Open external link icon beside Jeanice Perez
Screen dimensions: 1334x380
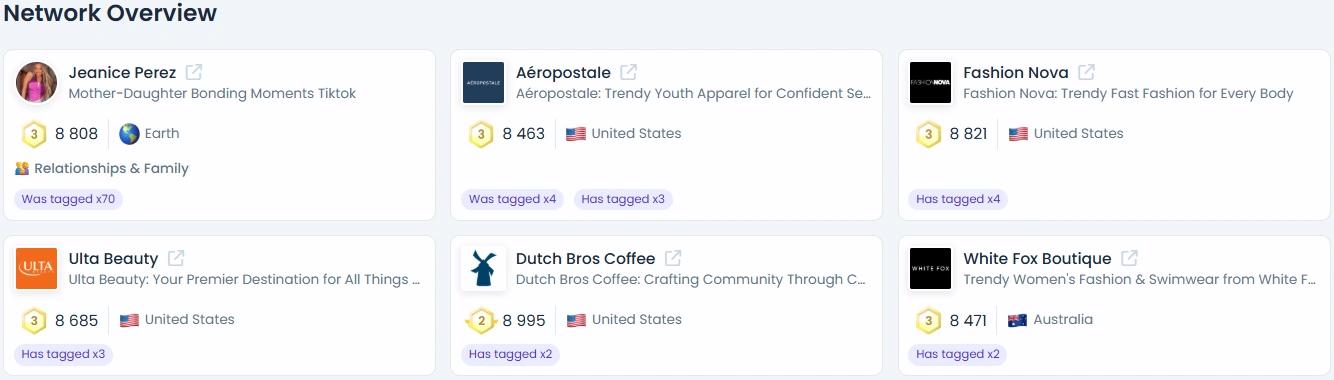(195, 72)
